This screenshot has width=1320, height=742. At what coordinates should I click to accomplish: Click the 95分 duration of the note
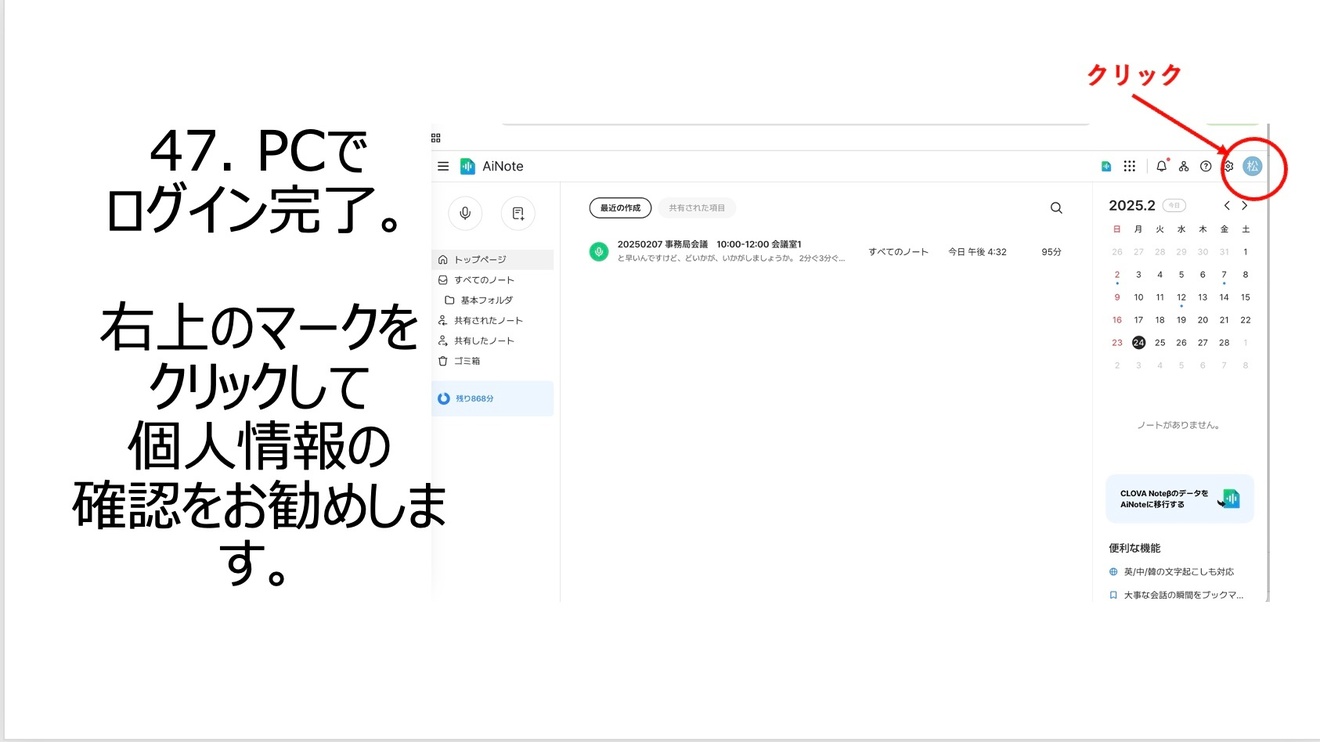[x=1051, y=252]
